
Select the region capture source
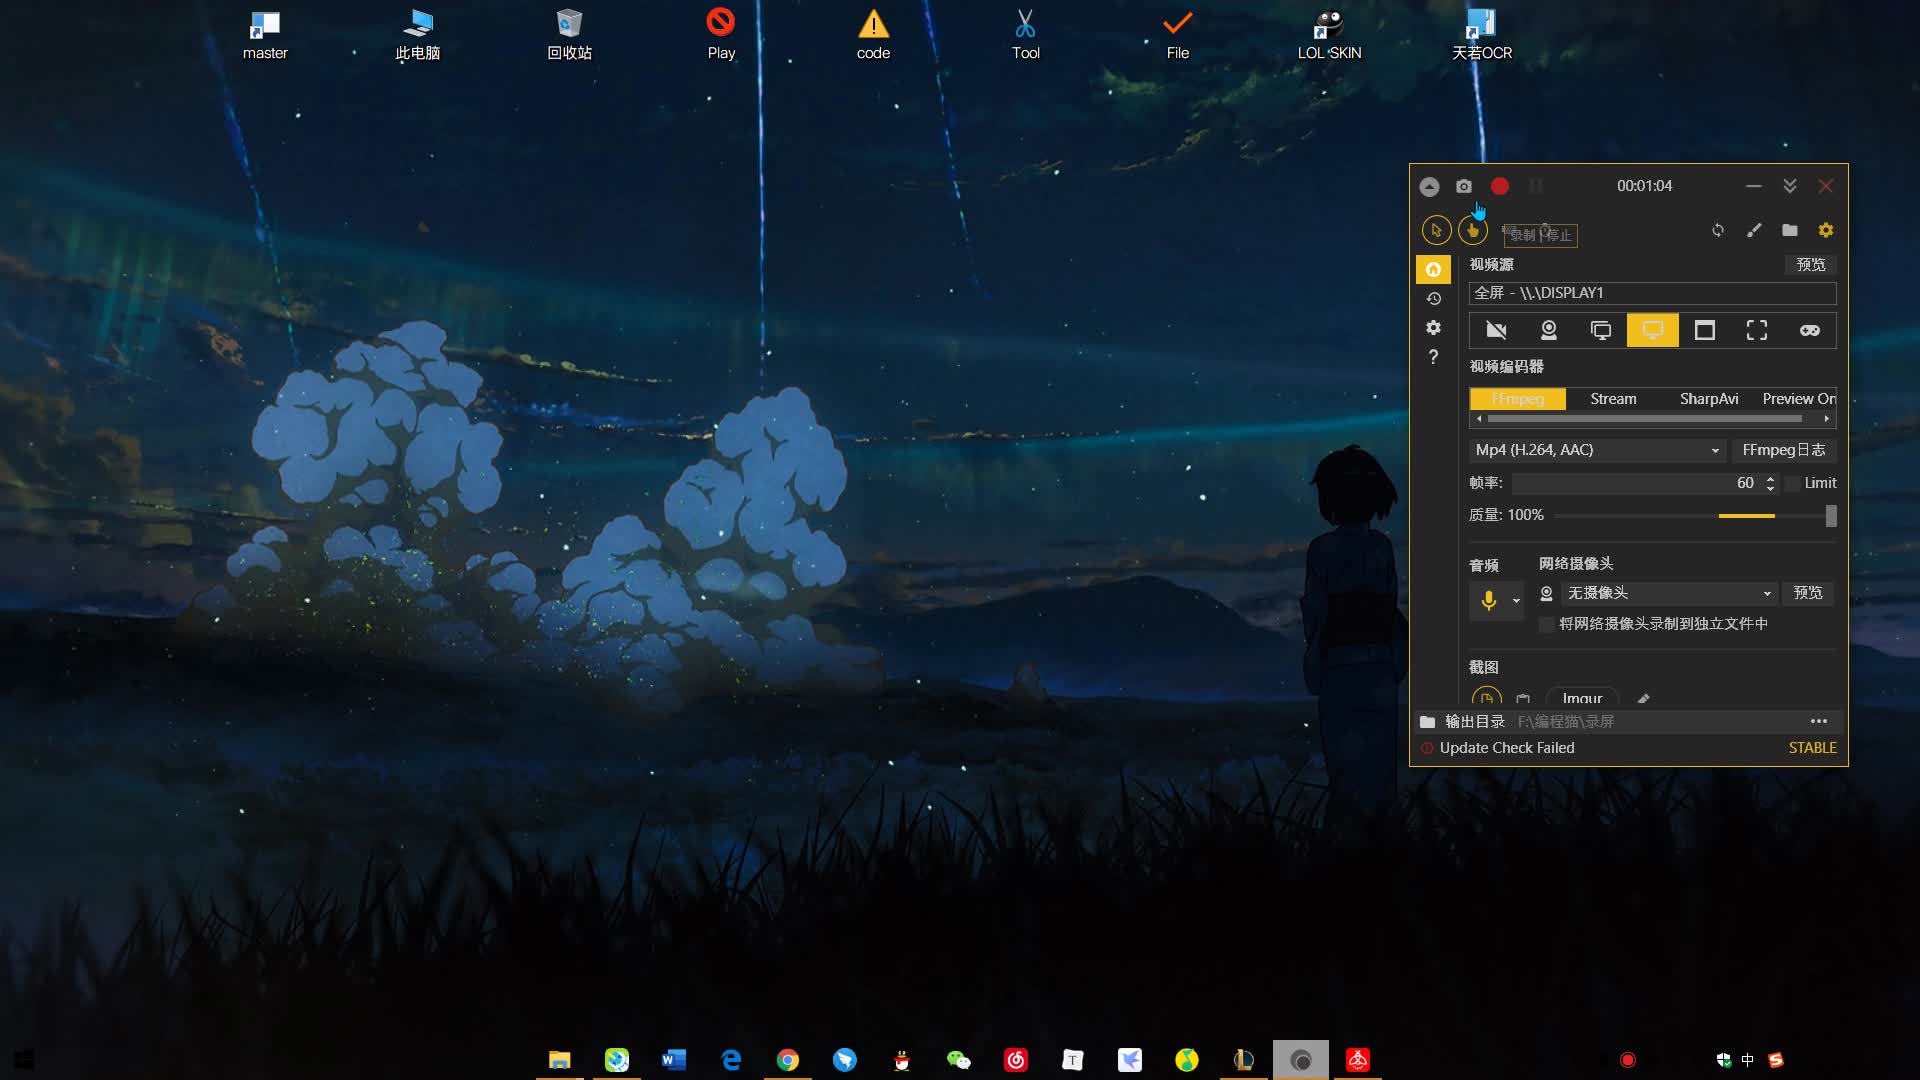coord(1757,330)
